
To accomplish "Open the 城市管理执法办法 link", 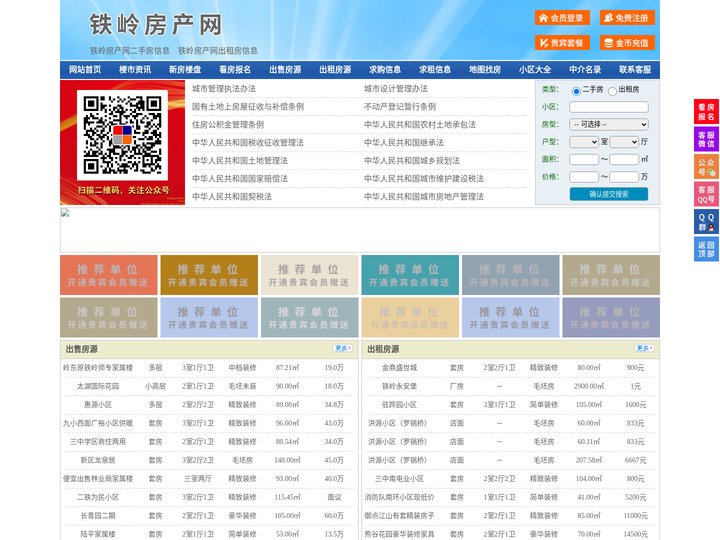I will tap(224, 89).
